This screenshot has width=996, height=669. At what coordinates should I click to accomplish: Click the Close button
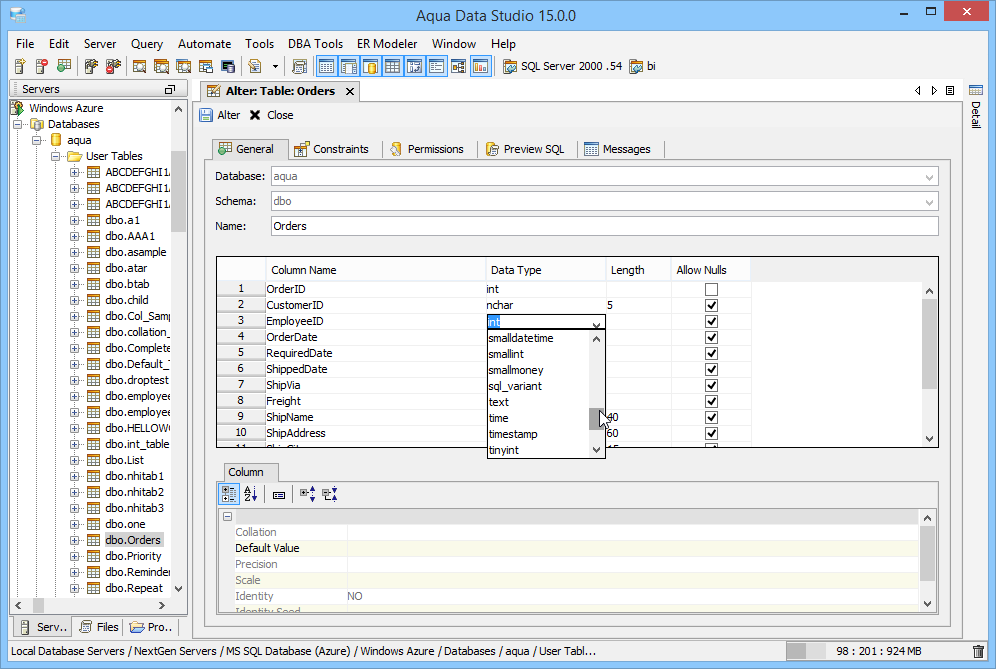point(271,115)
